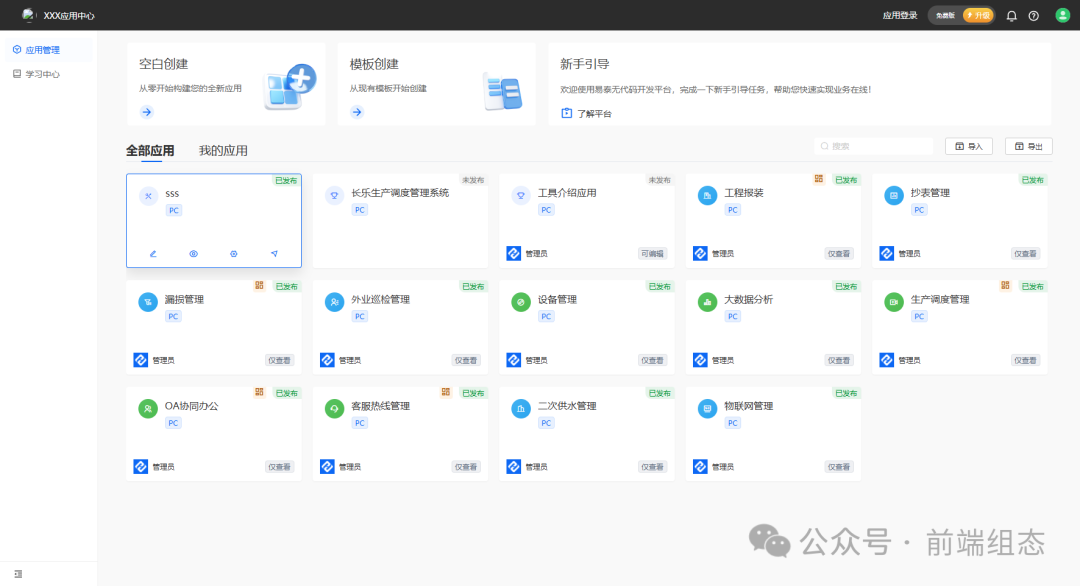This screenshot has height=586, width=1080.
Task: Click the settings gear icon on sss card
Action: coord(233,254)
